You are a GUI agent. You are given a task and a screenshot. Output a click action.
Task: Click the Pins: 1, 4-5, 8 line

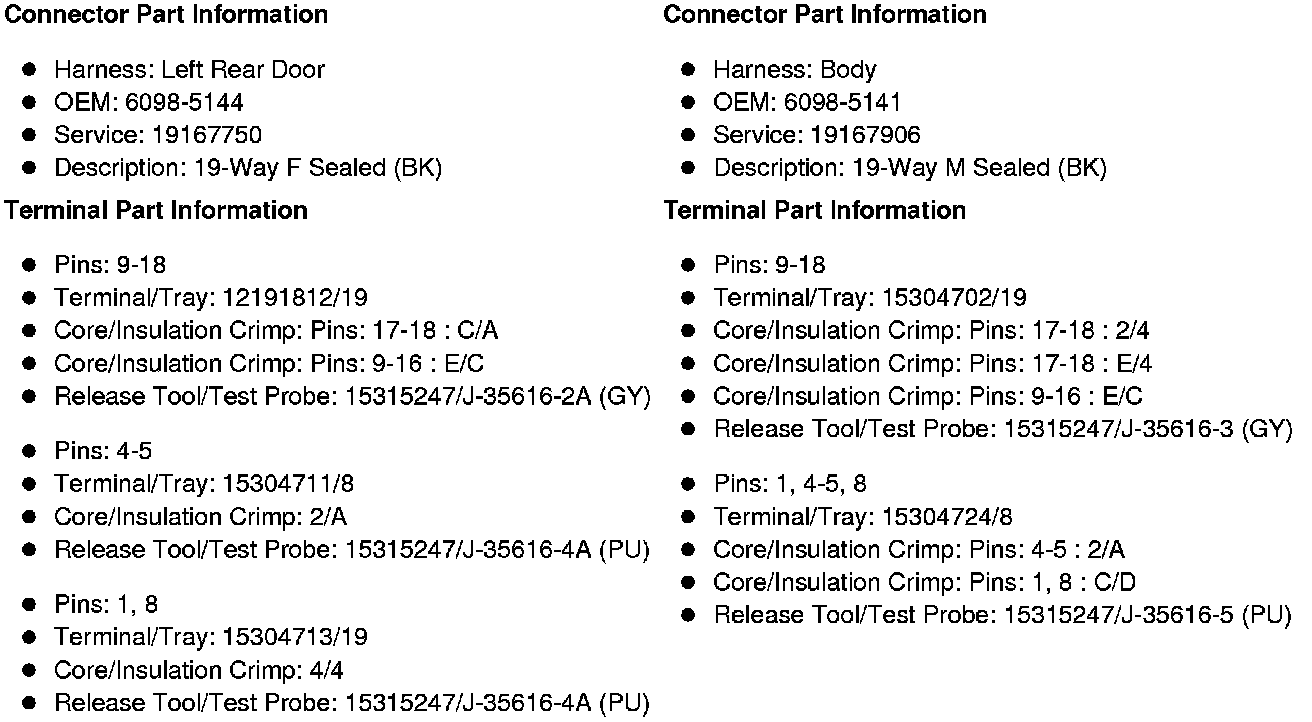click(789, 485)
